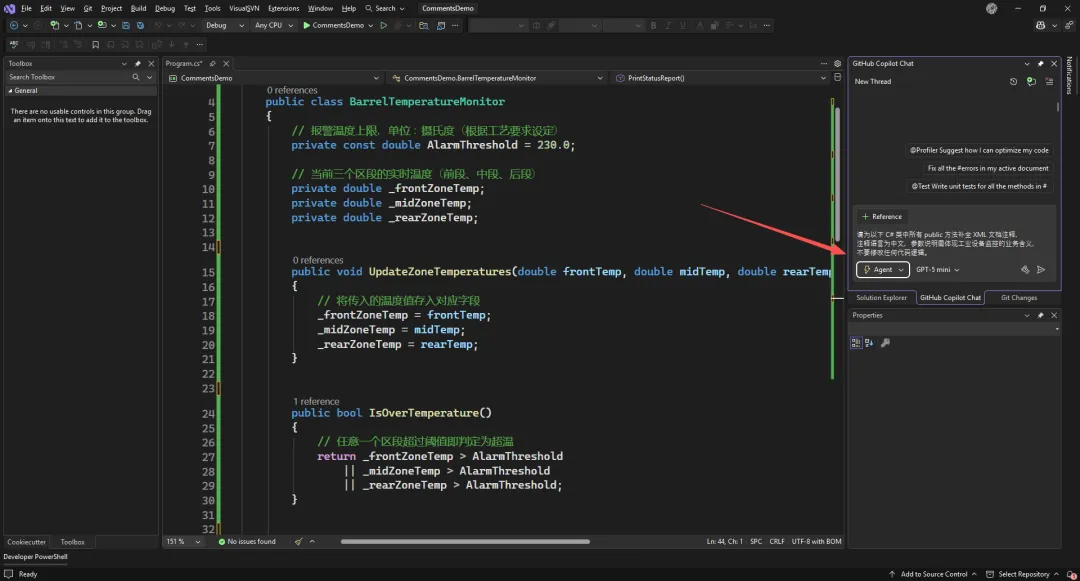1080x581 pixels.
Task: Click the Live Share icon at top right
Action: click(1069, 25)
